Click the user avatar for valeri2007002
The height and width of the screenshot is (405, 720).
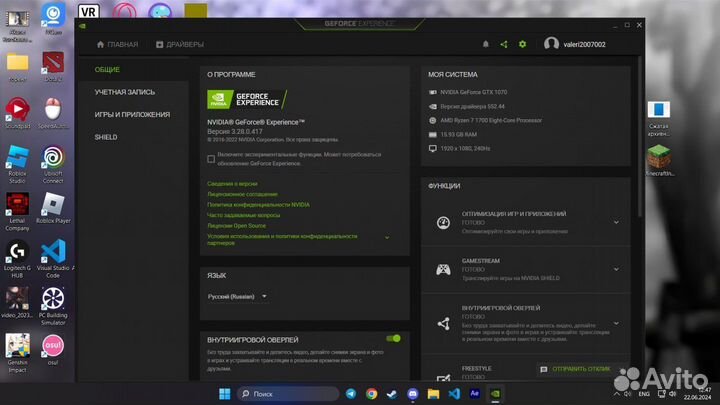(551, 44)
